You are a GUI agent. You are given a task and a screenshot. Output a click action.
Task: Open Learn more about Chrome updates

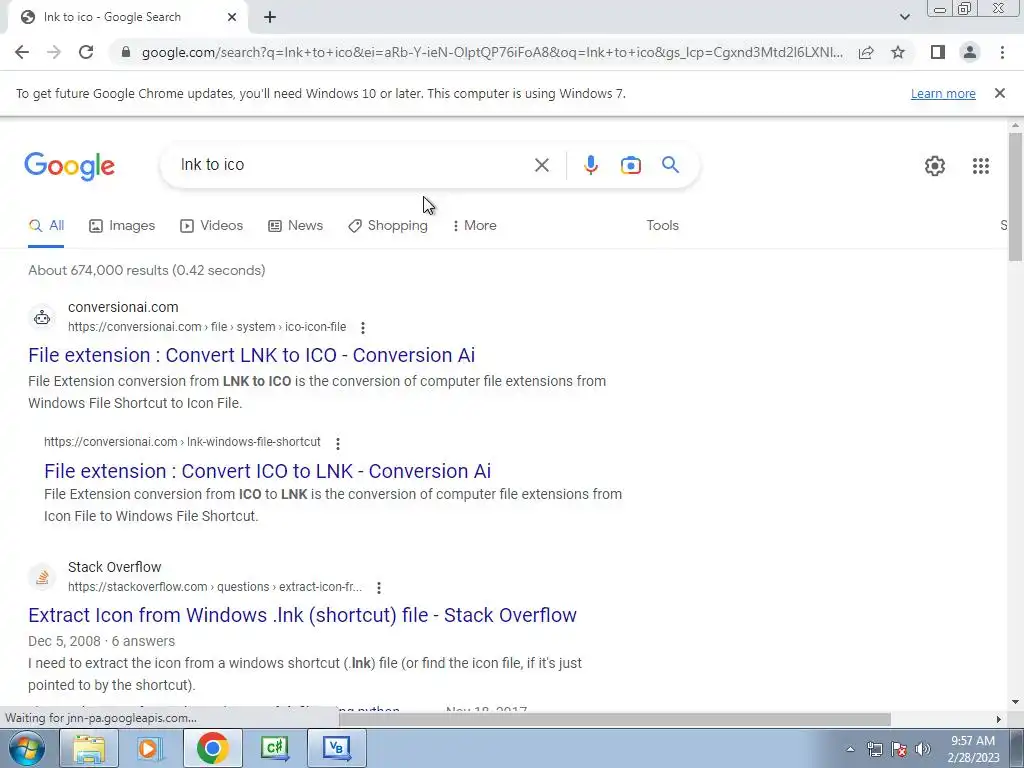coord(943,93)
